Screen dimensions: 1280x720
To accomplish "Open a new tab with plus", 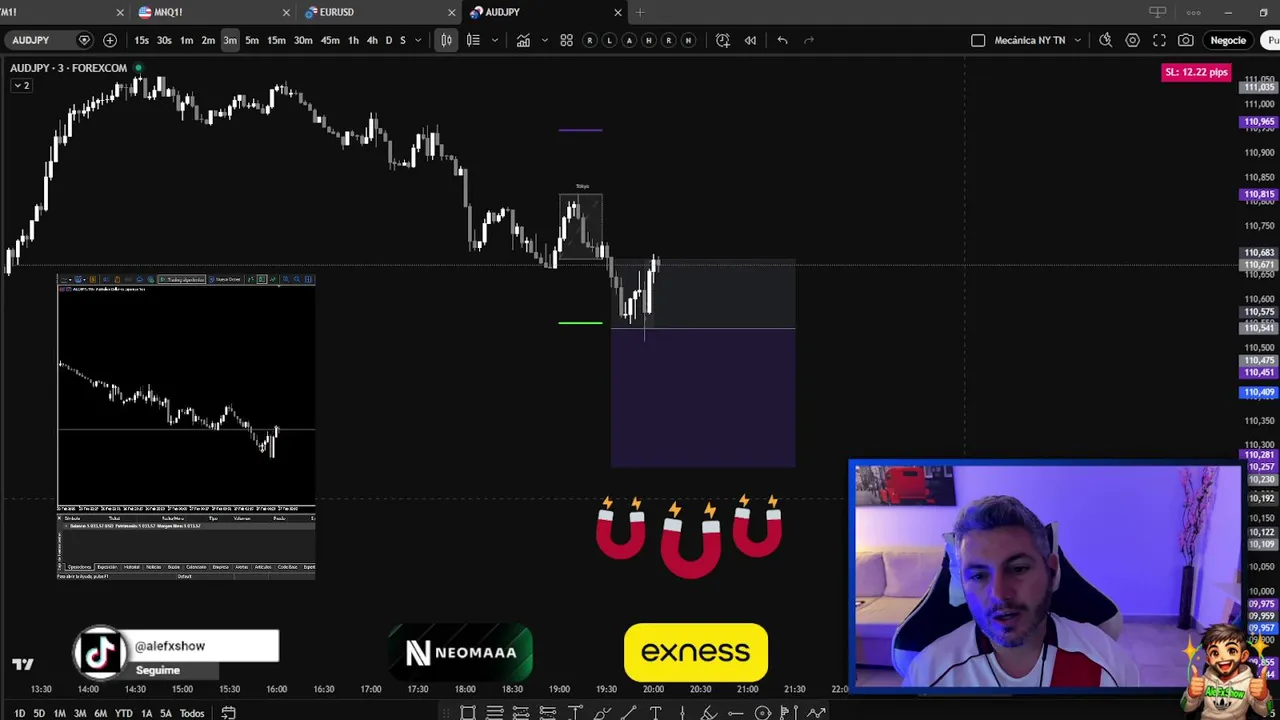I will coord(640,12).
